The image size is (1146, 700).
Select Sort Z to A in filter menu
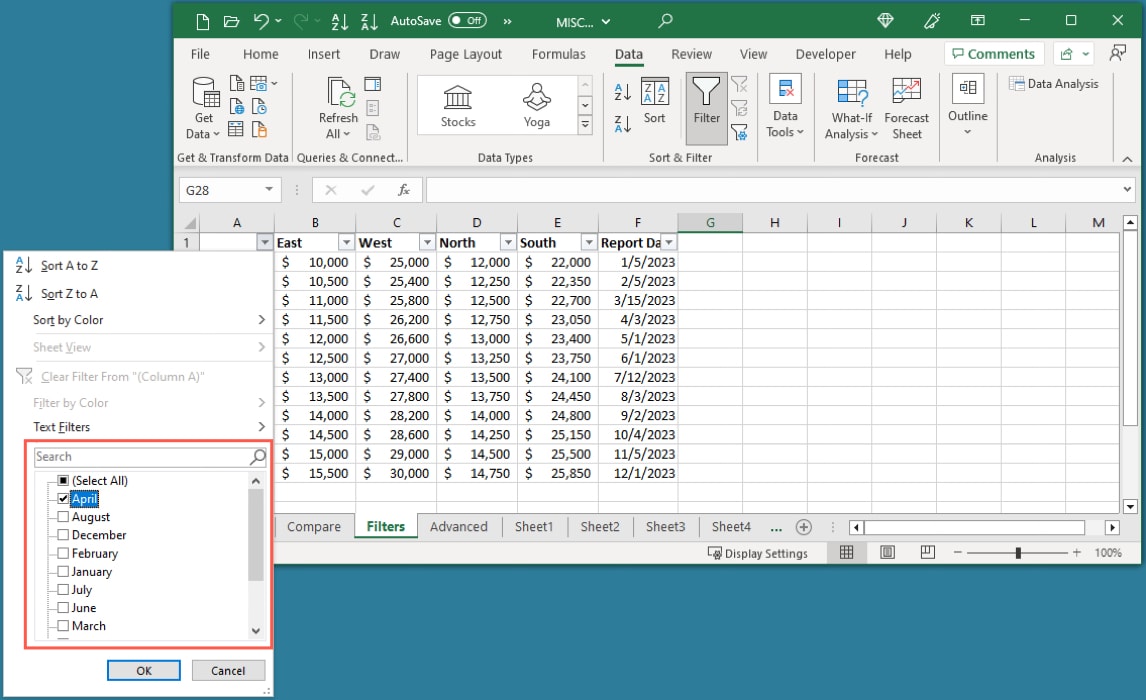69,293
